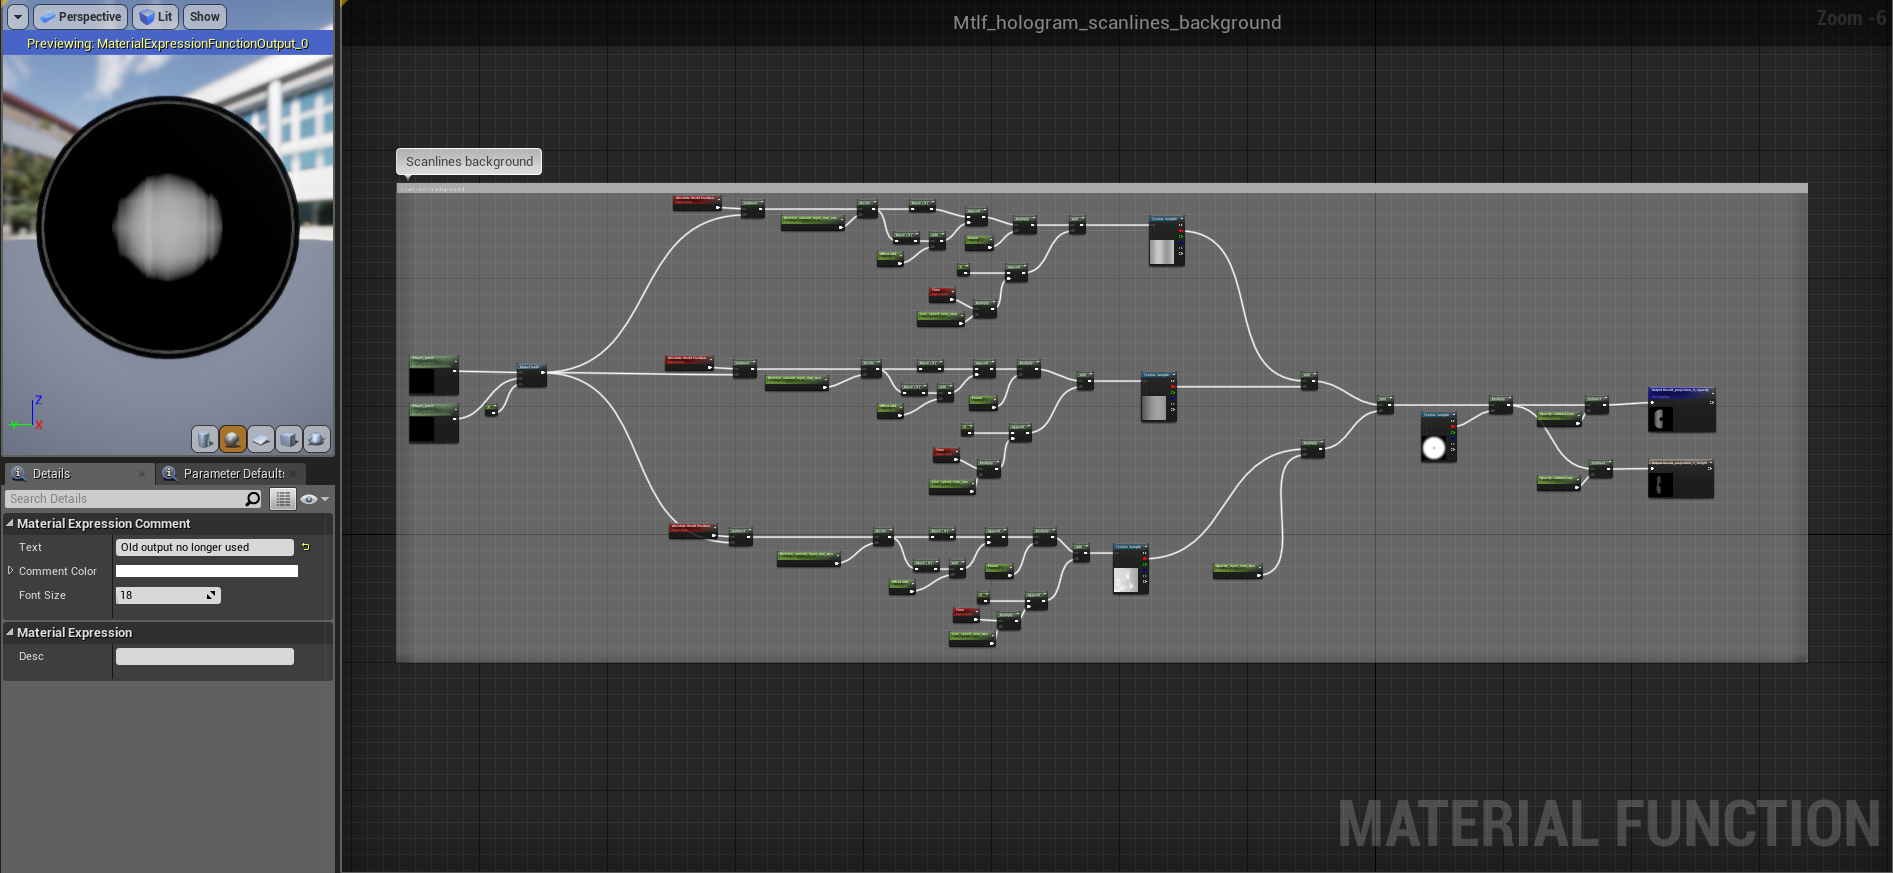Select the cylinder preview mesh icon
This screenshot has height=873, width=1893.
[205, 439]
